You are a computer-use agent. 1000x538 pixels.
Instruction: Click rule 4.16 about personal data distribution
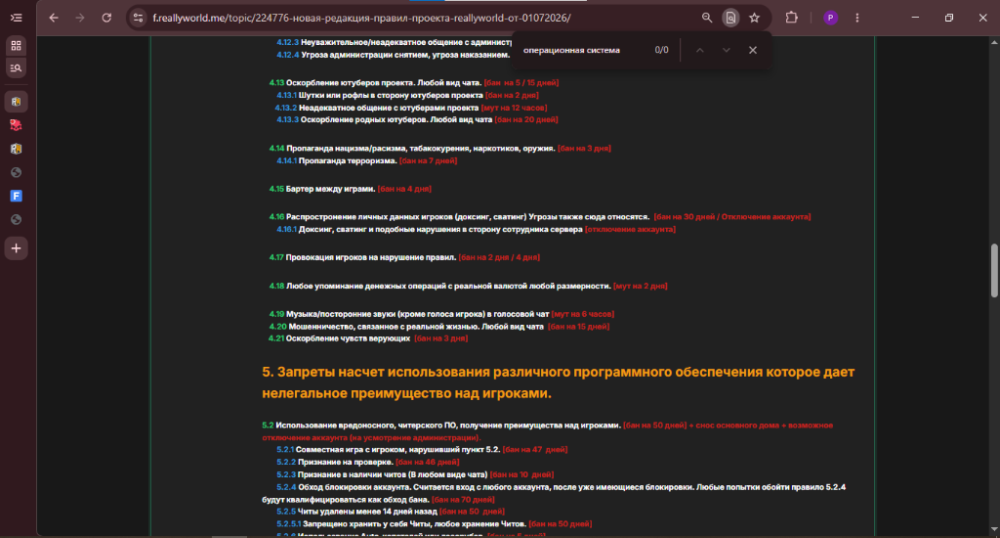(540, 217)
